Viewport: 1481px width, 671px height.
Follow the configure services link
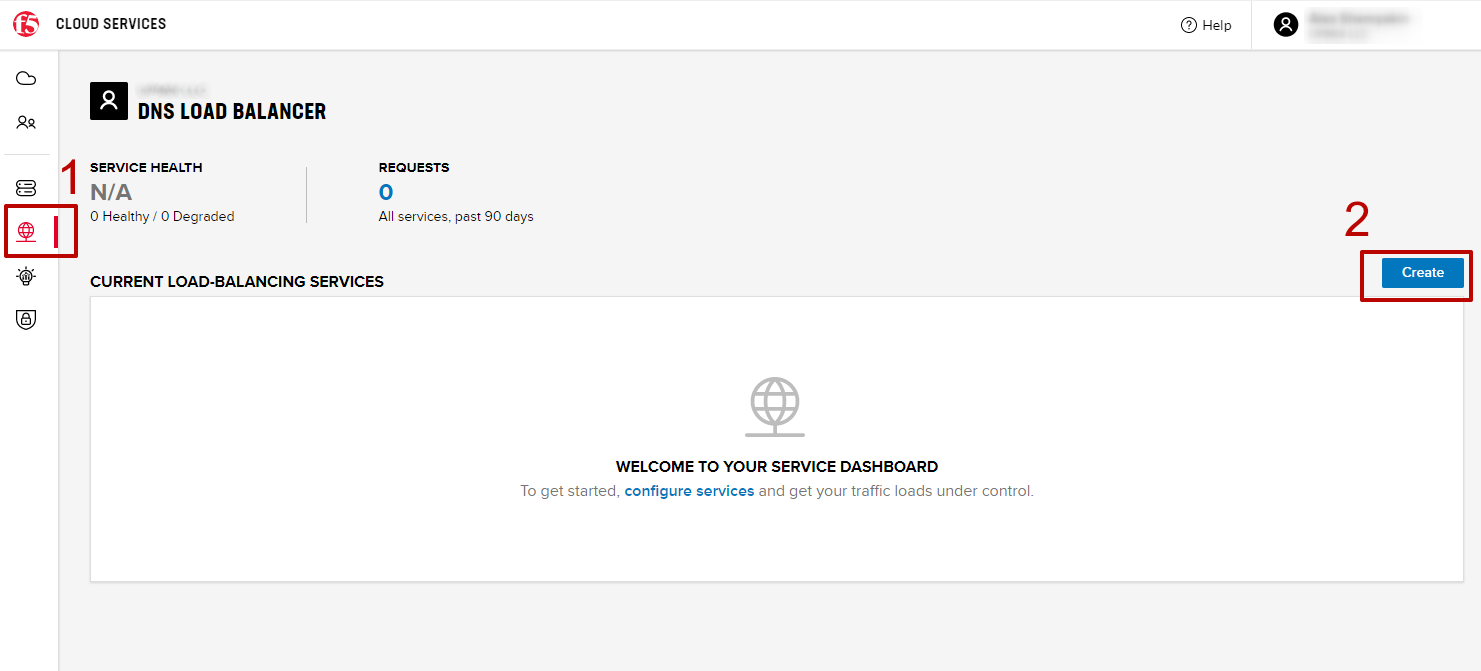coord(689,491)
